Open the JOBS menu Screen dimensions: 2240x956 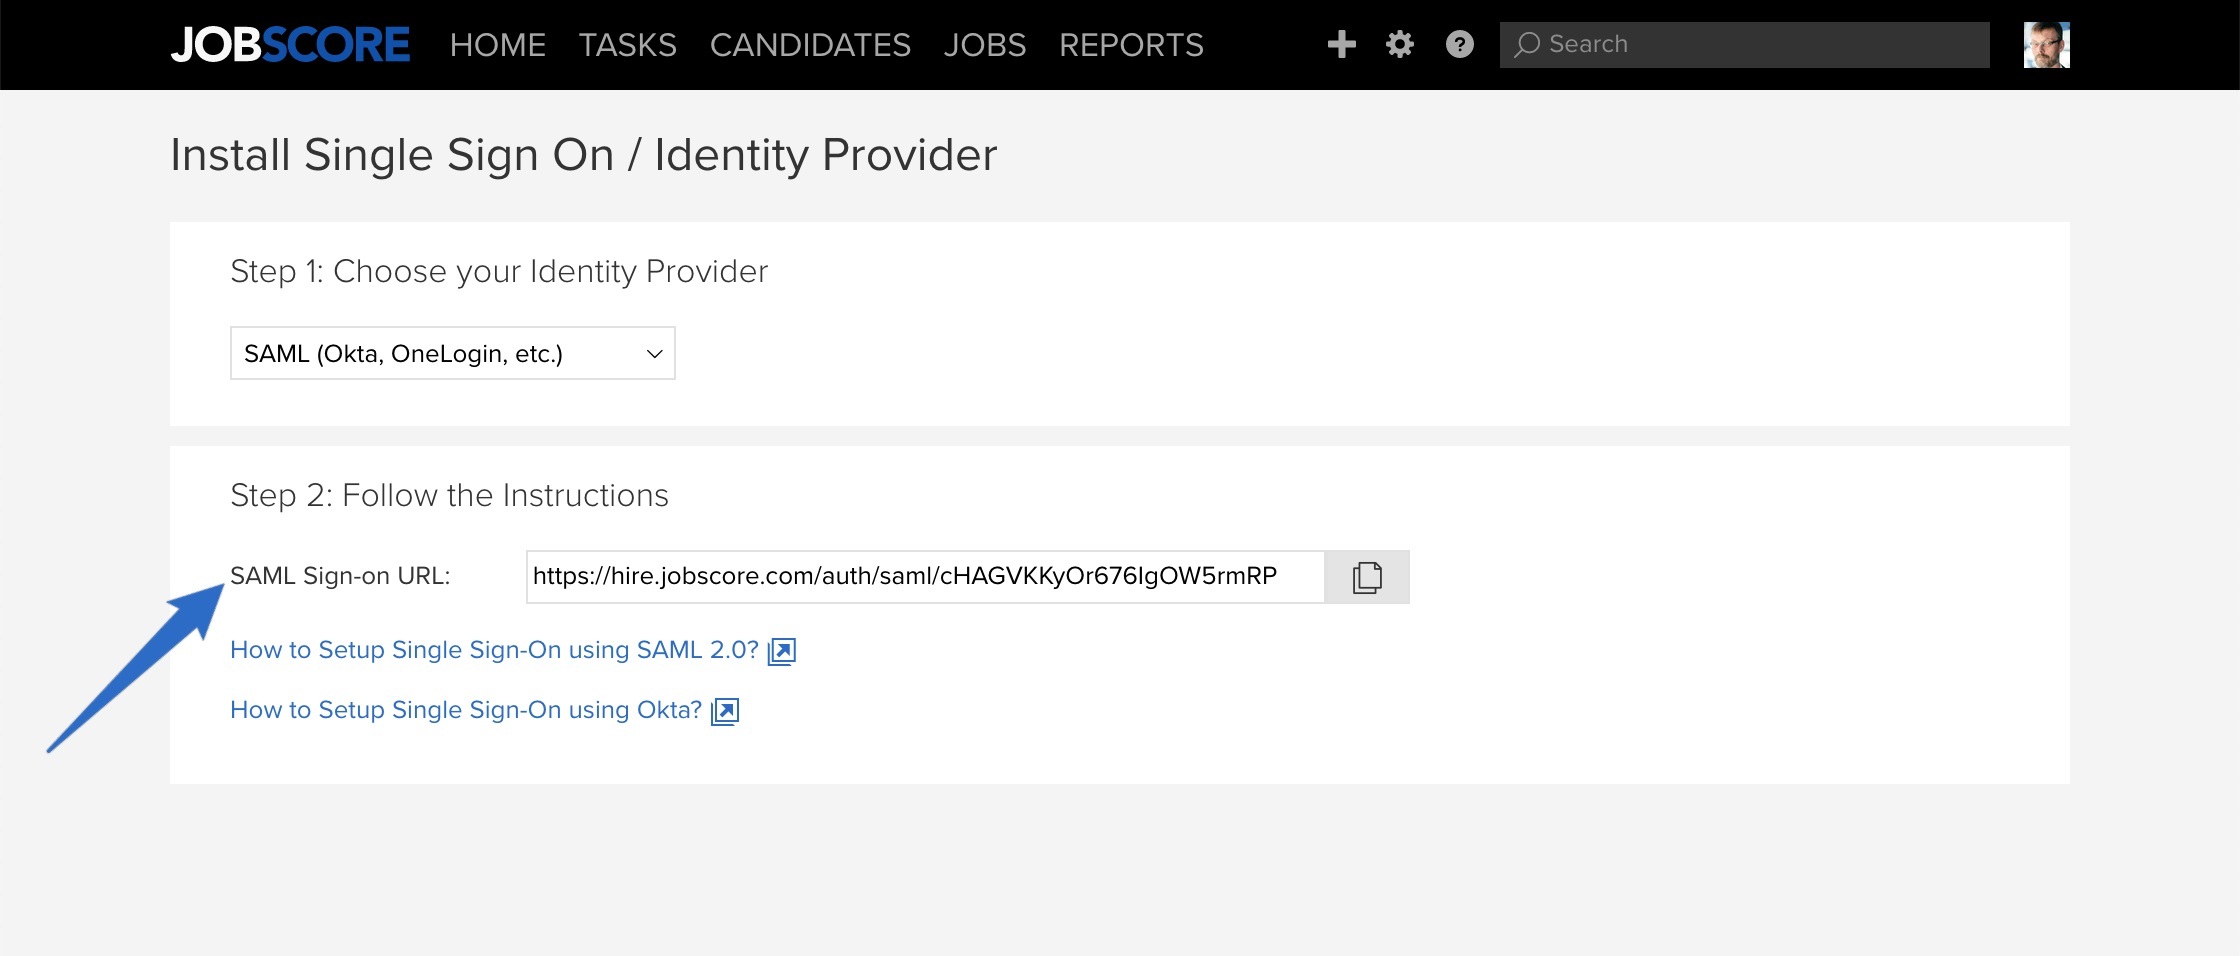tap(984, 45)
